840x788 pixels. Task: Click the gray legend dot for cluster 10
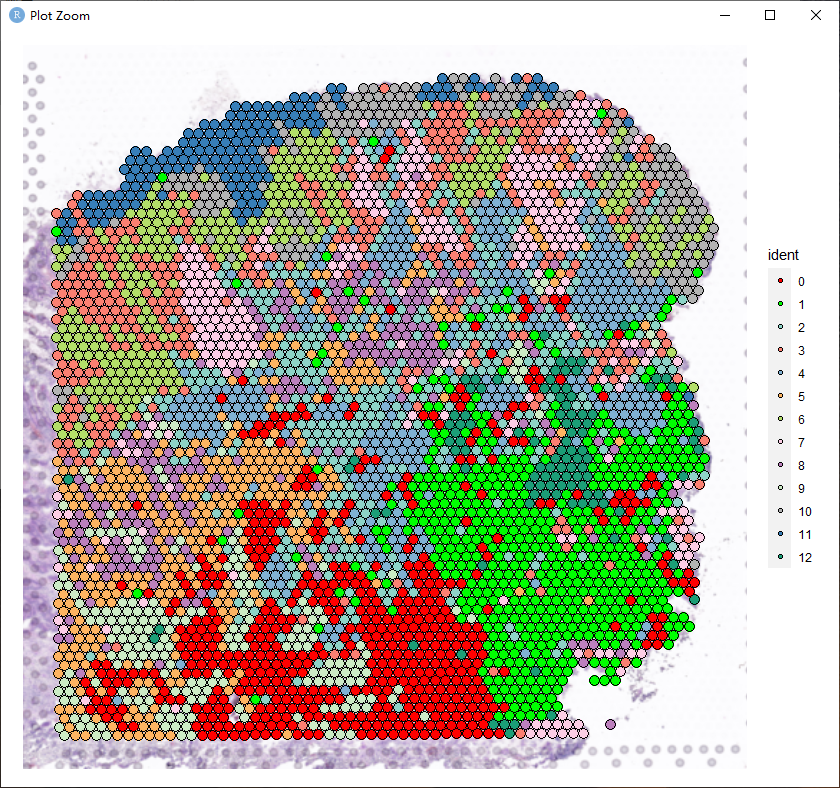781,511
